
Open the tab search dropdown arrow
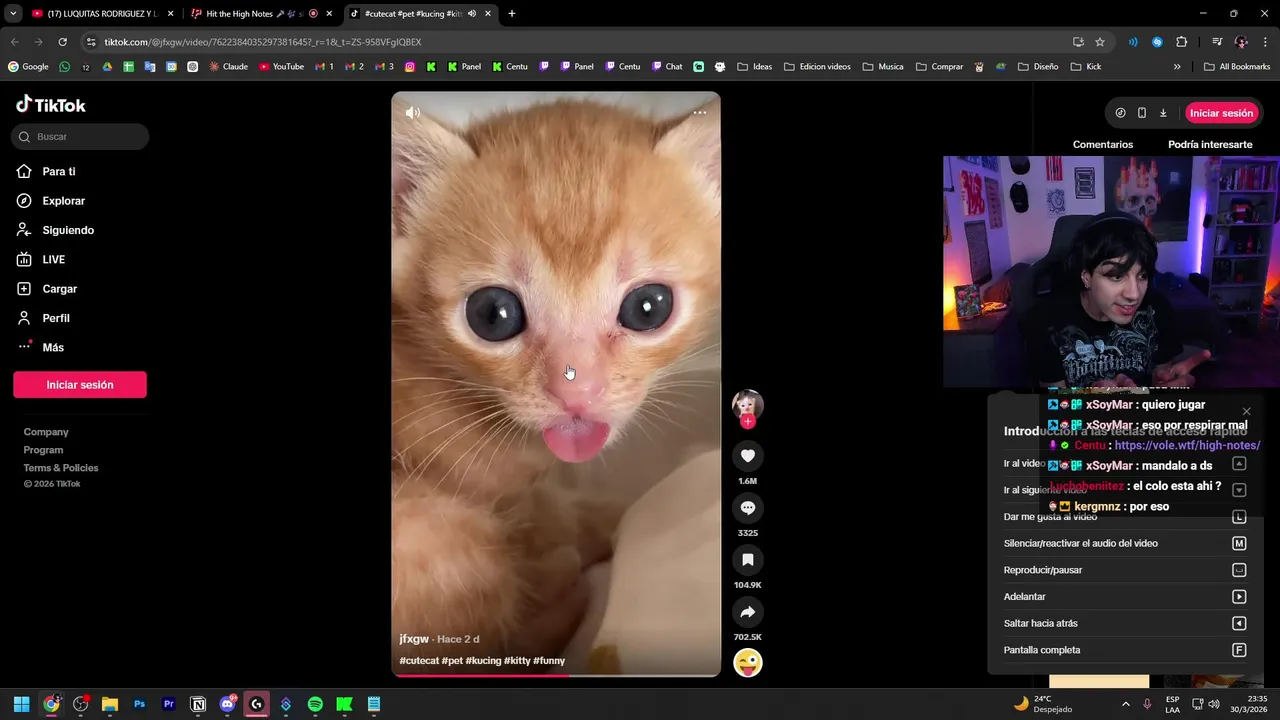(13, 14)
